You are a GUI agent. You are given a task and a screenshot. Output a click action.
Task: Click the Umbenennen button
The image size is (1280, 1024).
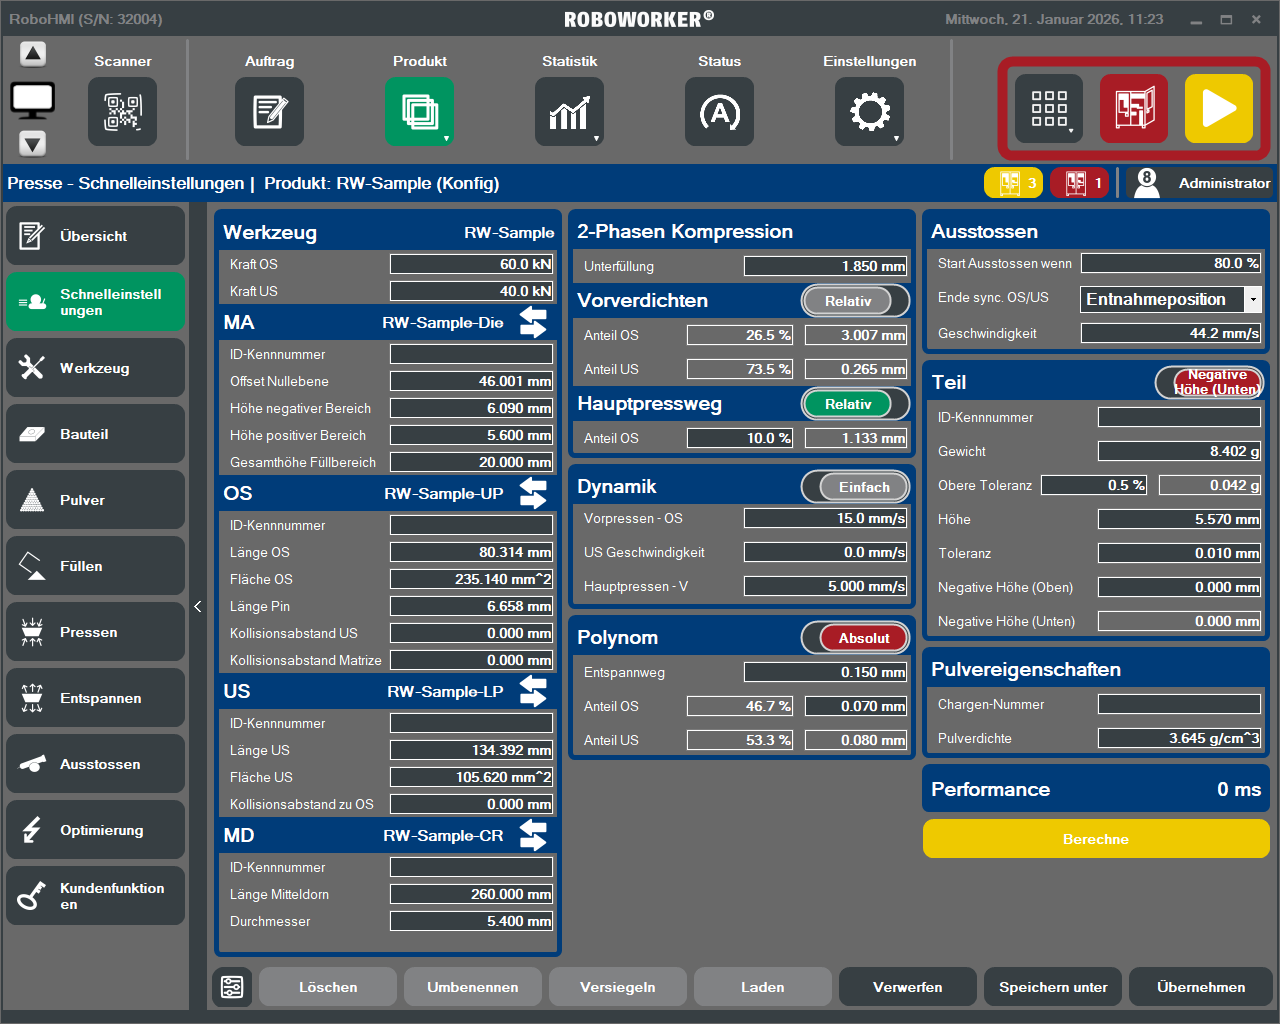click(473, 987)
